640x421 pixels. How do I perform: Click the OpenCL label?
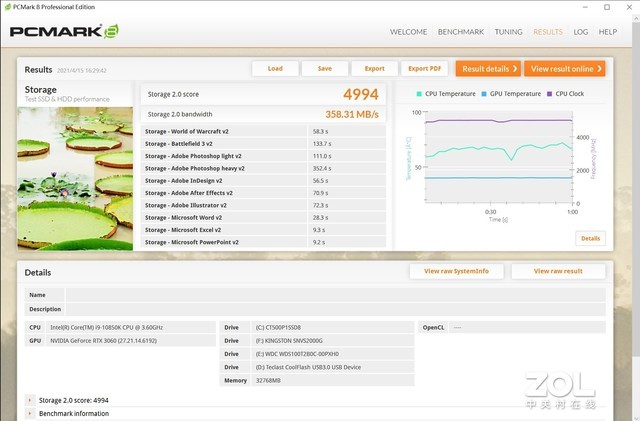(x=433, y=327)
